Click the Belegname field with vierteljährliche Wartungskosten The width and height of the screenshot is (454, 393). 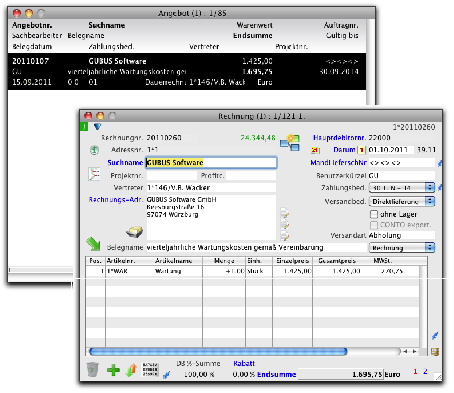click(256, 248)
